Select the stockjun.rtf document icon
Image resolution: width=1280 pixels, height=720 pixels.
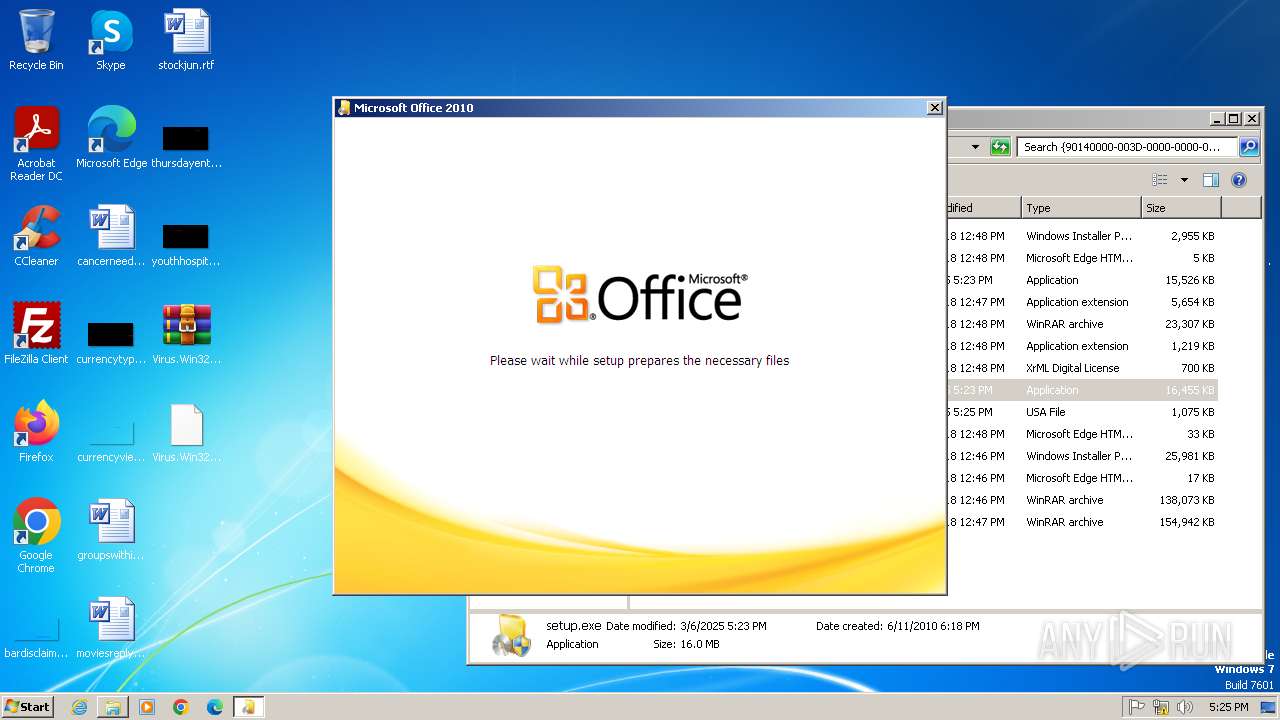pos(186,40)
